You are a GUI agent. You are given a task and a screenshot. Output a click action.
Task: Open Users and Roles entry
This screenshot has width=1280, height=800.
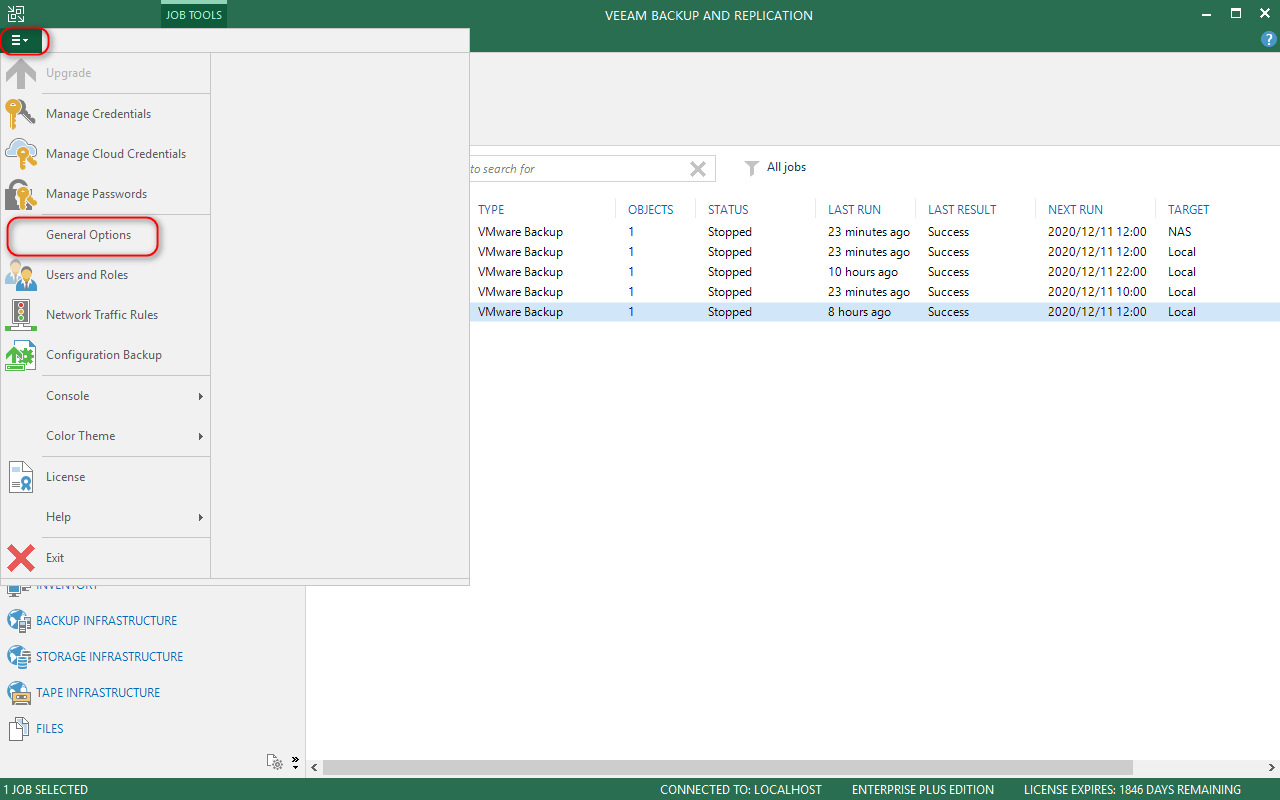coord(87,275)
